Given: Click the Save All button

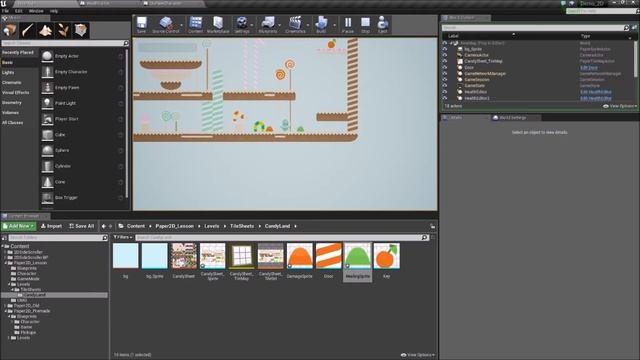Looking at the screenshot, I should click(82, 226).
